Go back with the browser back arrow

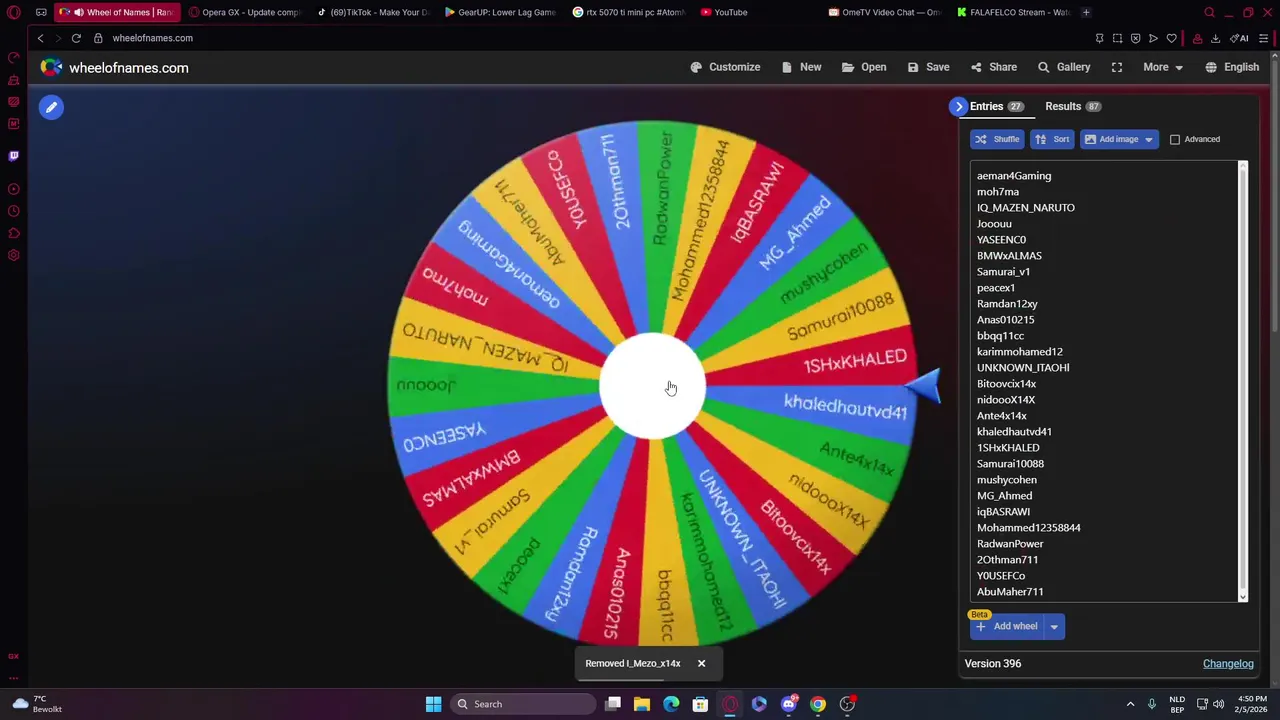[x=40, y=38]
